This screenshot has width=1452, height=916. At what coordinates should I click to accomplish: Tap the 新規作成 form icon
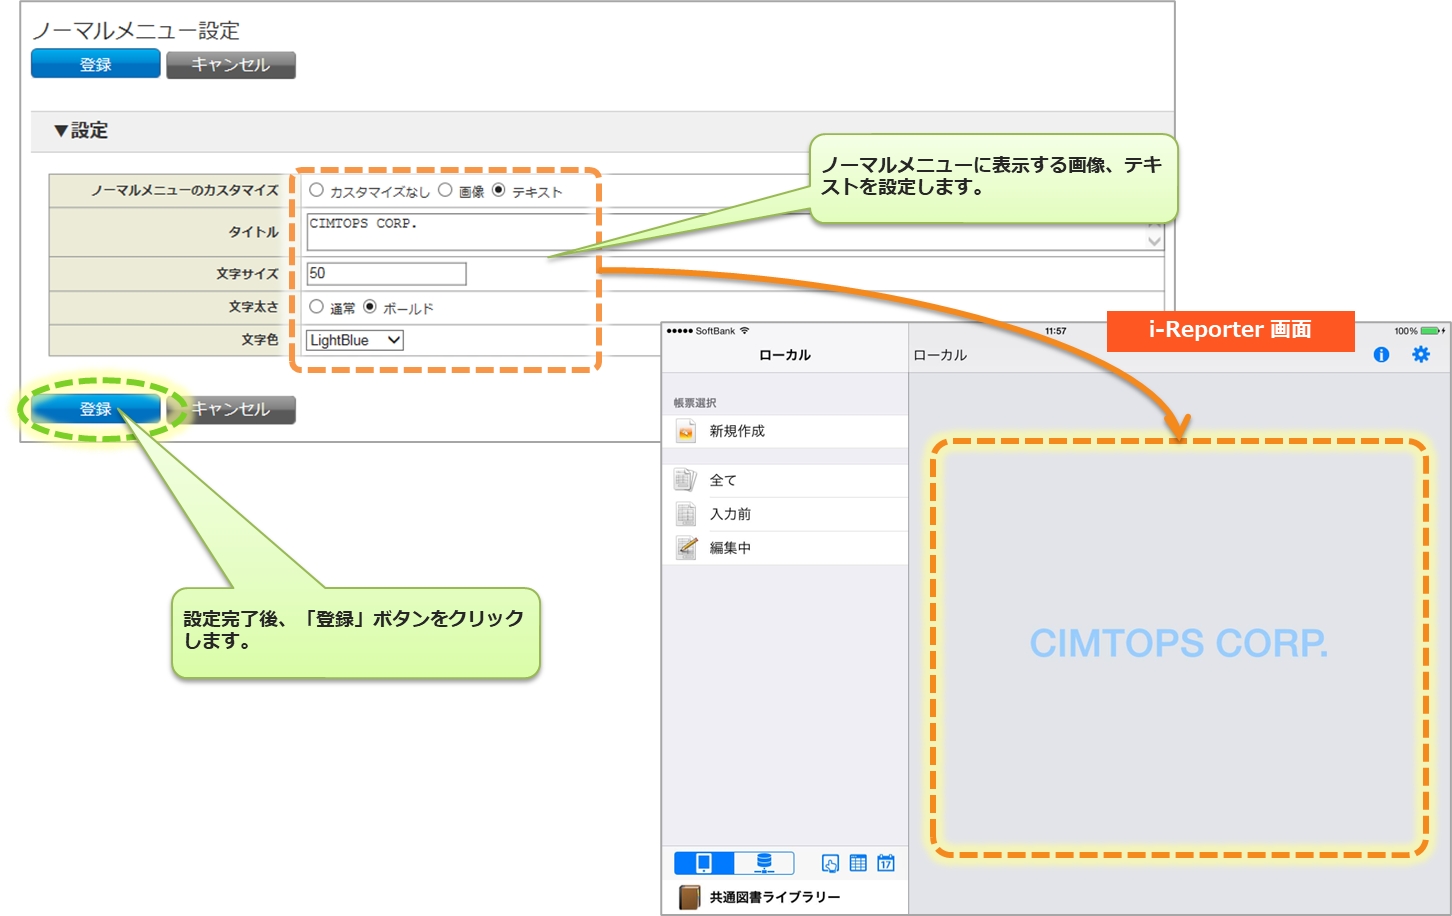pyautogui.click(x=686, y=431)
